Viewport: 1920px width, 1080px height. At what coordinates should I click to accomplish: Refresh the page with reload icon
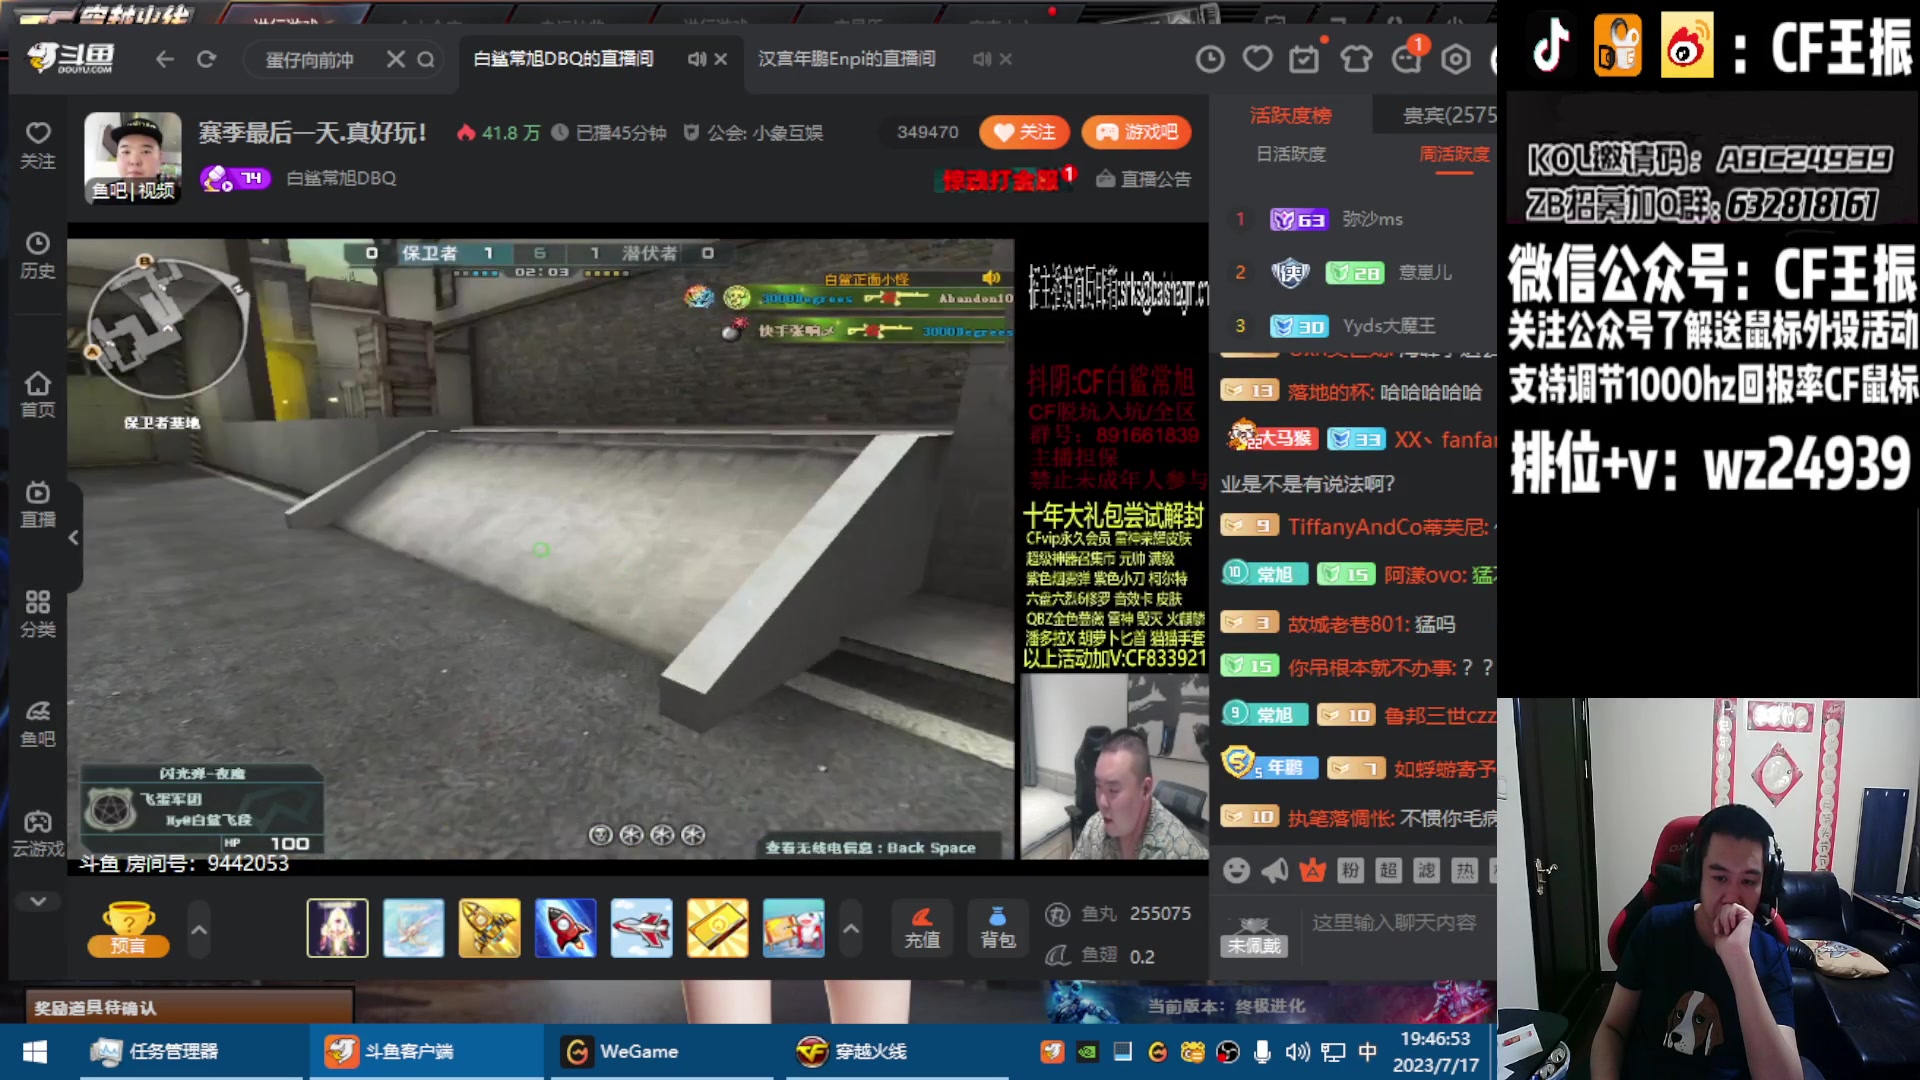pyautogui.click(x=206, y=59)
